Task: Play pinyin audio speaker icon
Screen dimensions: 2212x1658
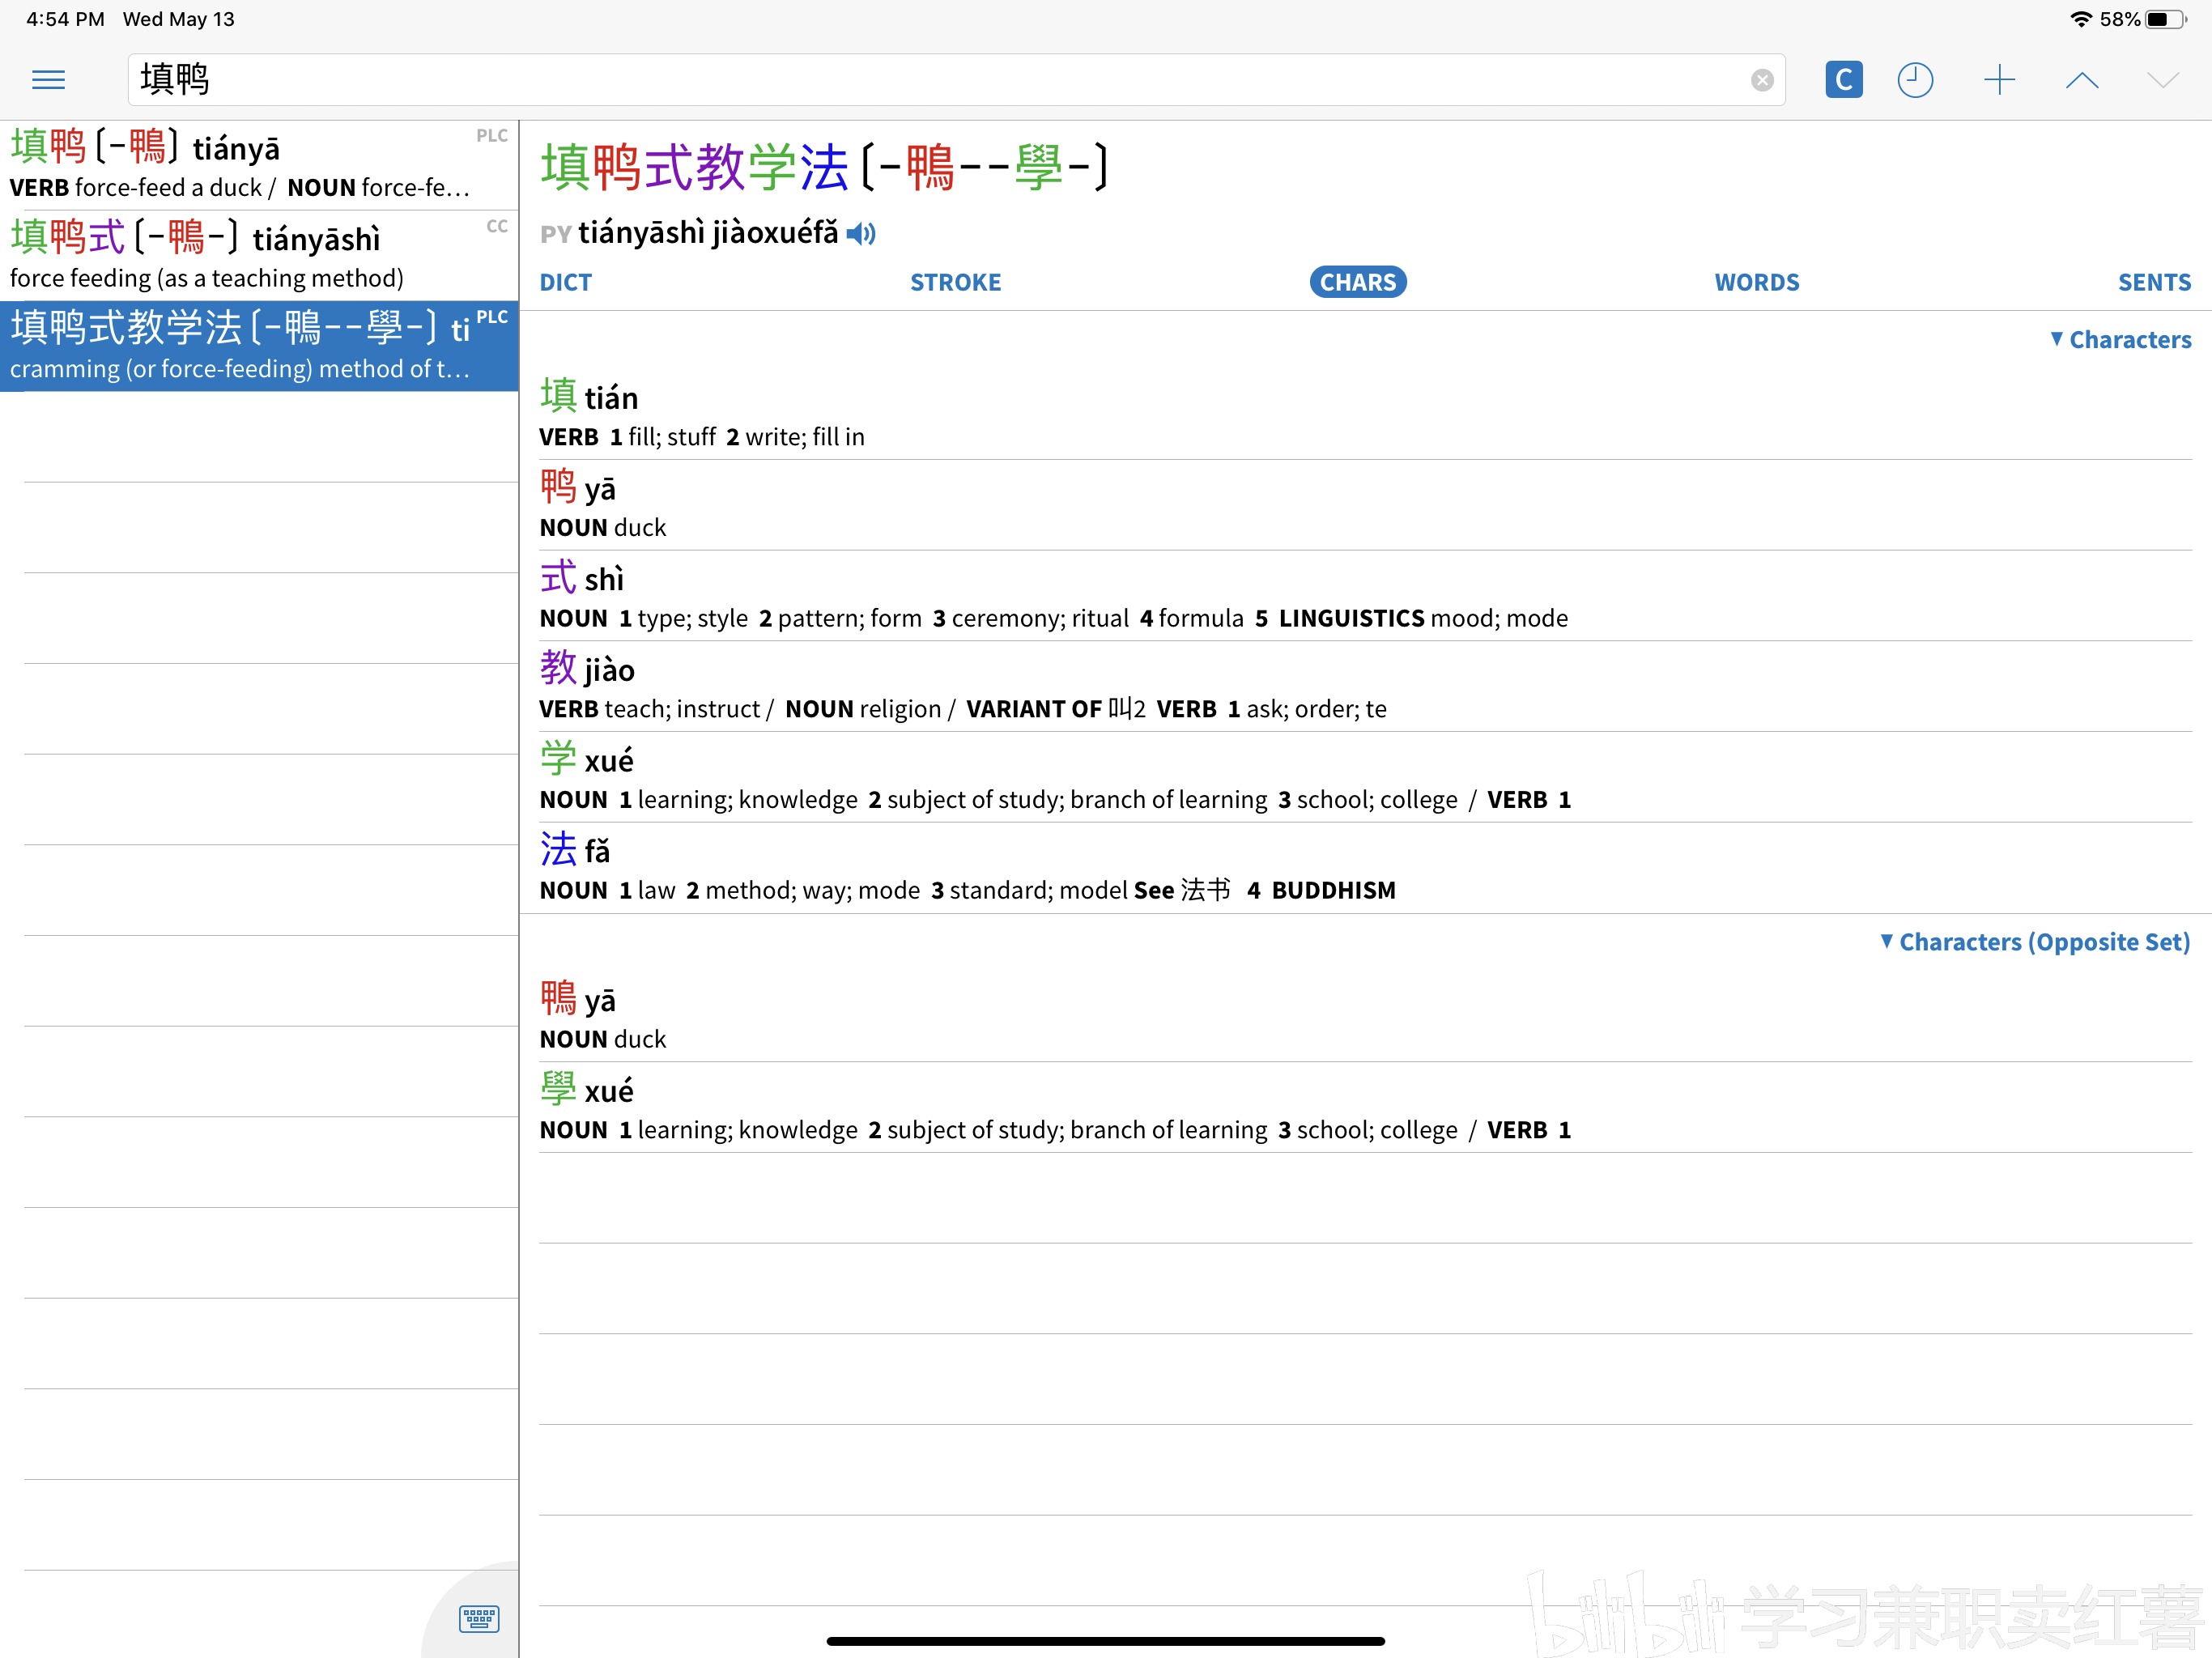Action: pyautogui.click(x=861, y=234)
